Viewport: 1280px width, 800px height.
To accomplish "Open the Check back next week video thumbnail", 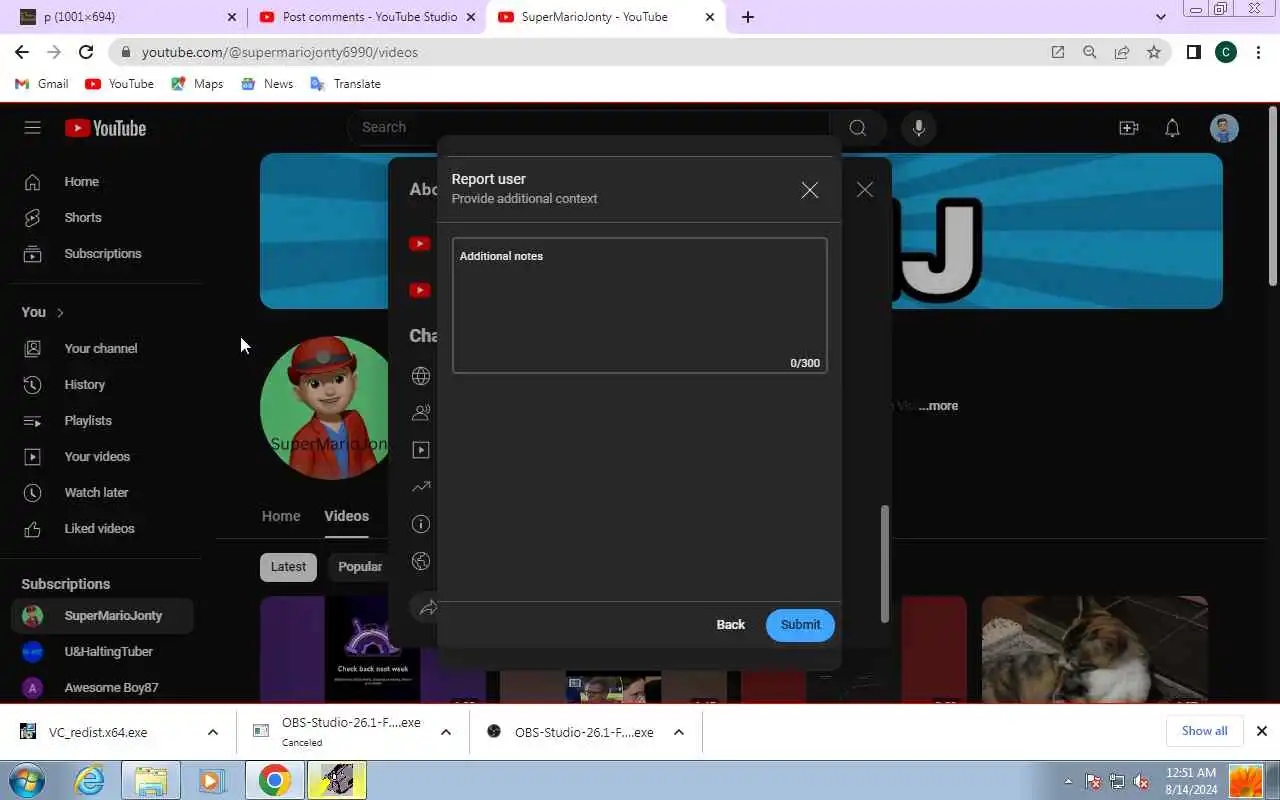I will pos(373,650).
